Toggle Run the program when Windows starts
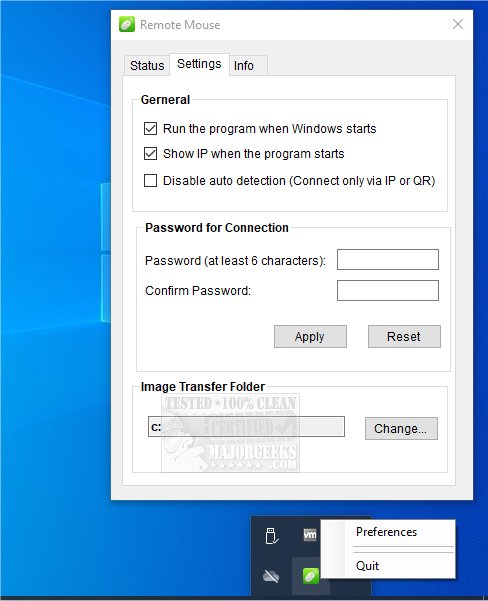The height and width of the screenshot is (601, 488). pos(150,128)
